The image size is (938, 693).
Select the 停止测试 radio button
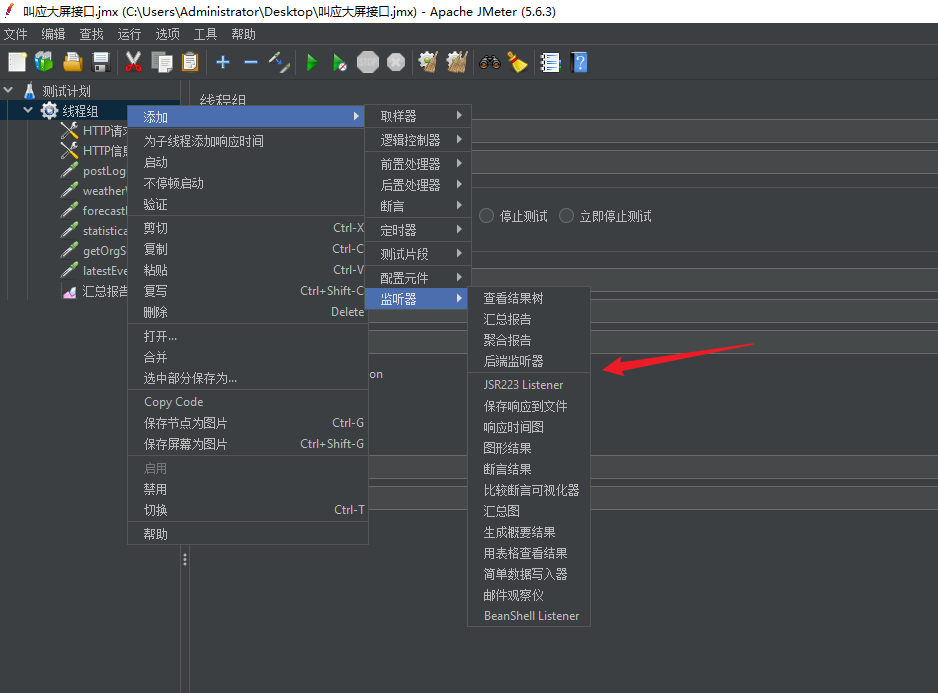tap(486, 215)
